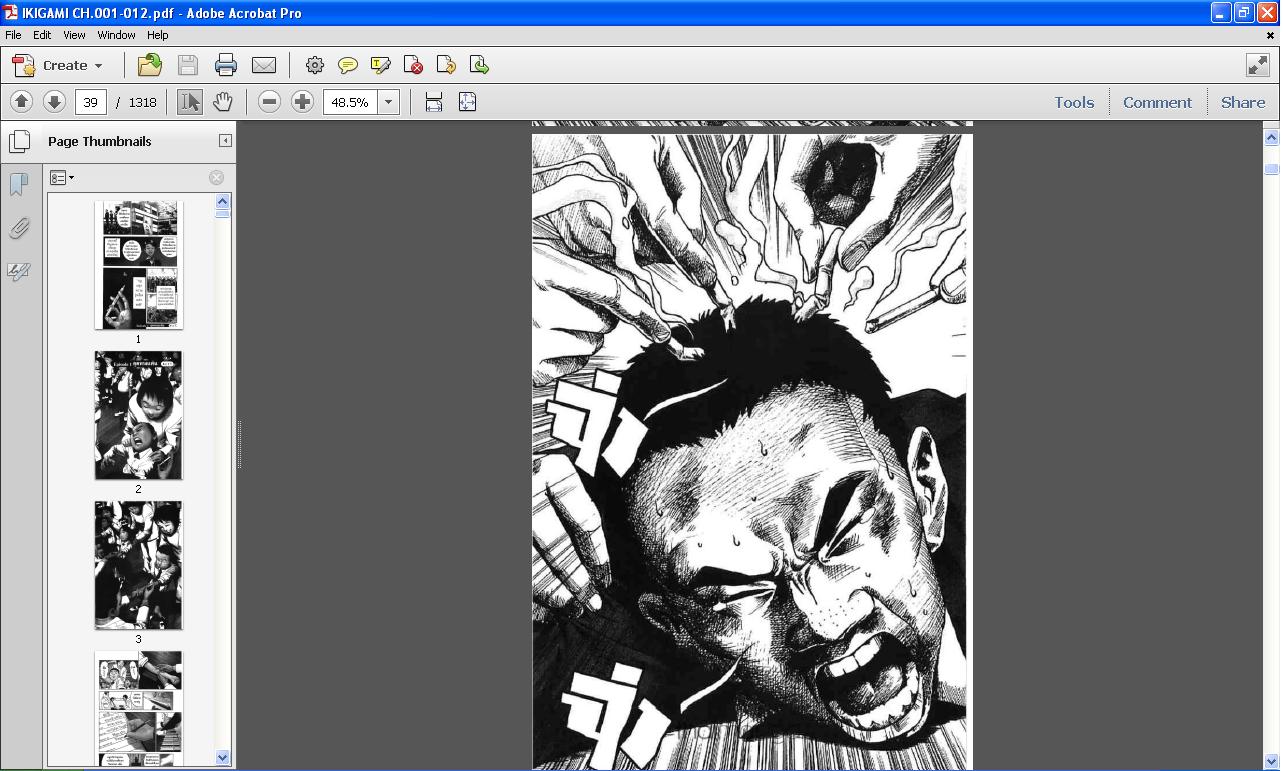Open the Signatures panel icon
1283x771 pixels.
point(19,272)
